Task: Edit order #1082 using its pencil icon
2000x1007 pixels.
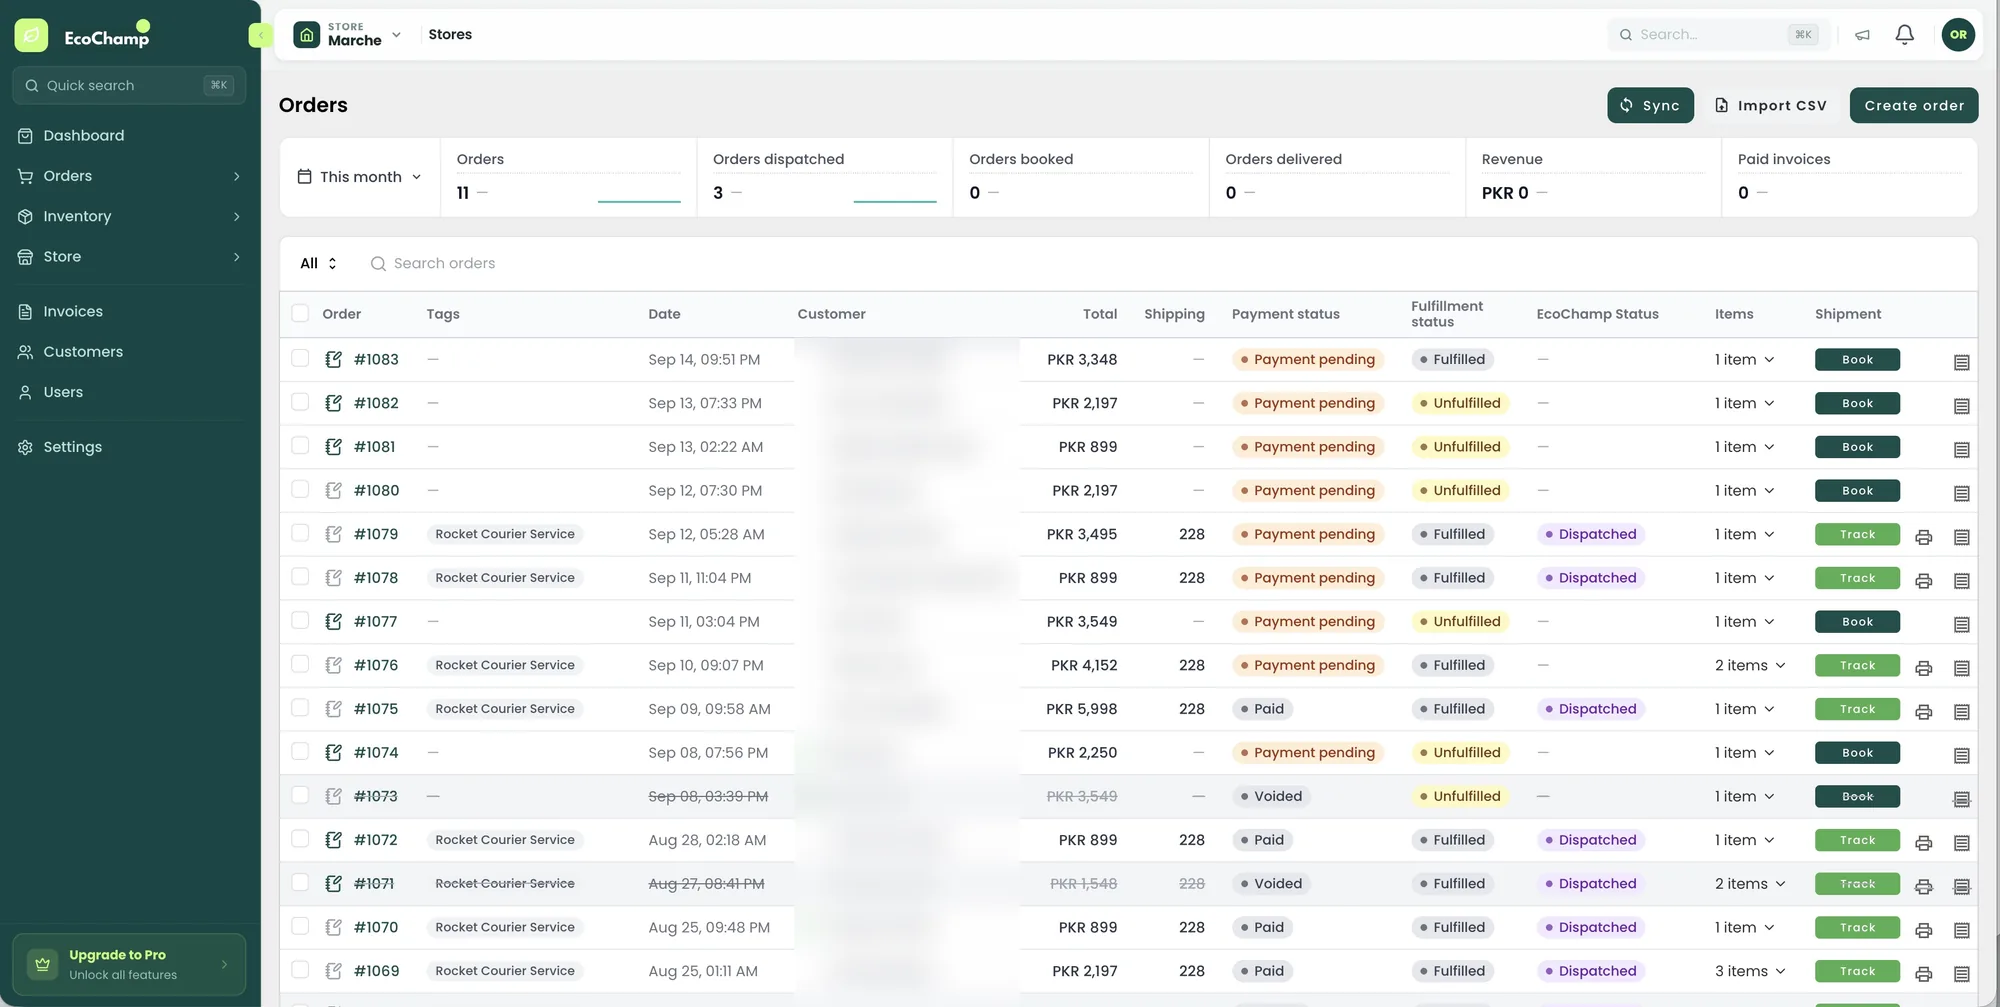Action: pyautogui.click(x=334, y=403)
